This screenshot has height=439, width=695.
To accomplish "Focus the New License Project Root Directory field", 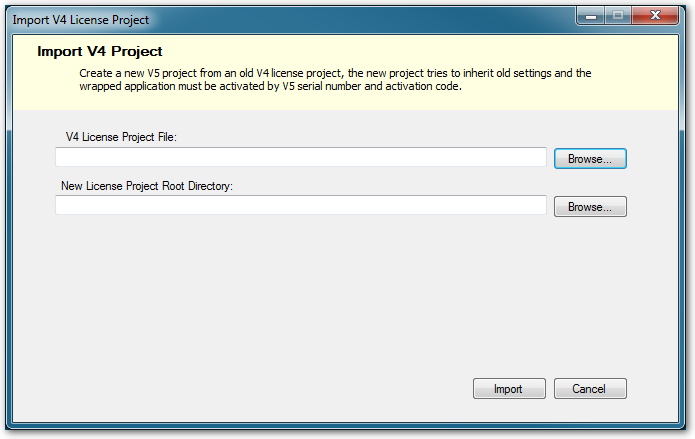I will pos(301,205).
